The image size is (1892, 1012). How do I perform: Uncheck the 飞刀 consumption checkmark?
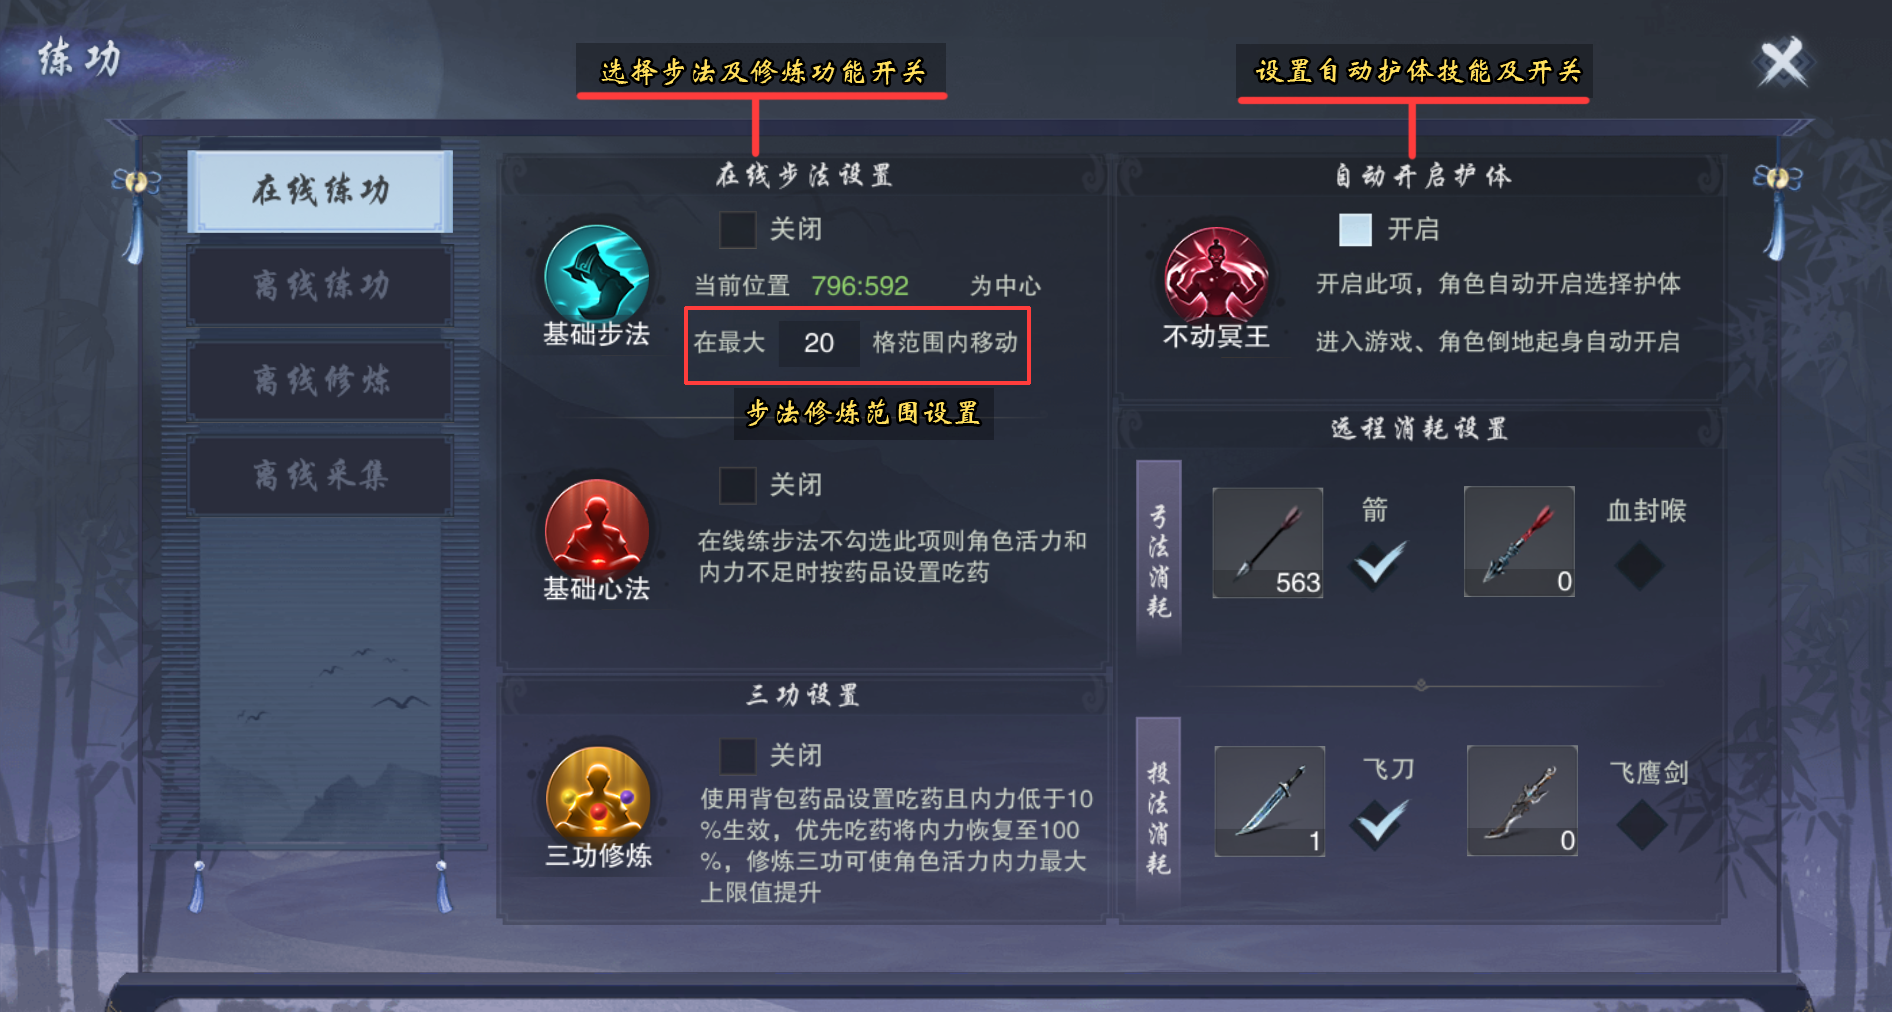point(1379,823)
